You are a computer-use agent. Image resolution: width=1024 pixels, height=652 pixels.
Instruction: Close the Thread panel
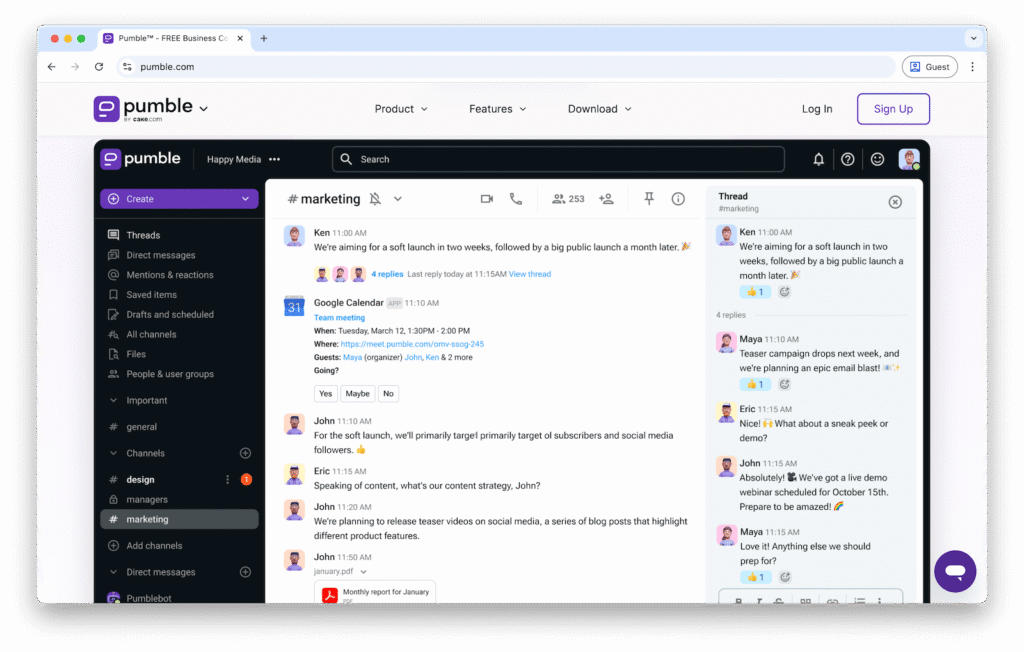coord(895,202)
